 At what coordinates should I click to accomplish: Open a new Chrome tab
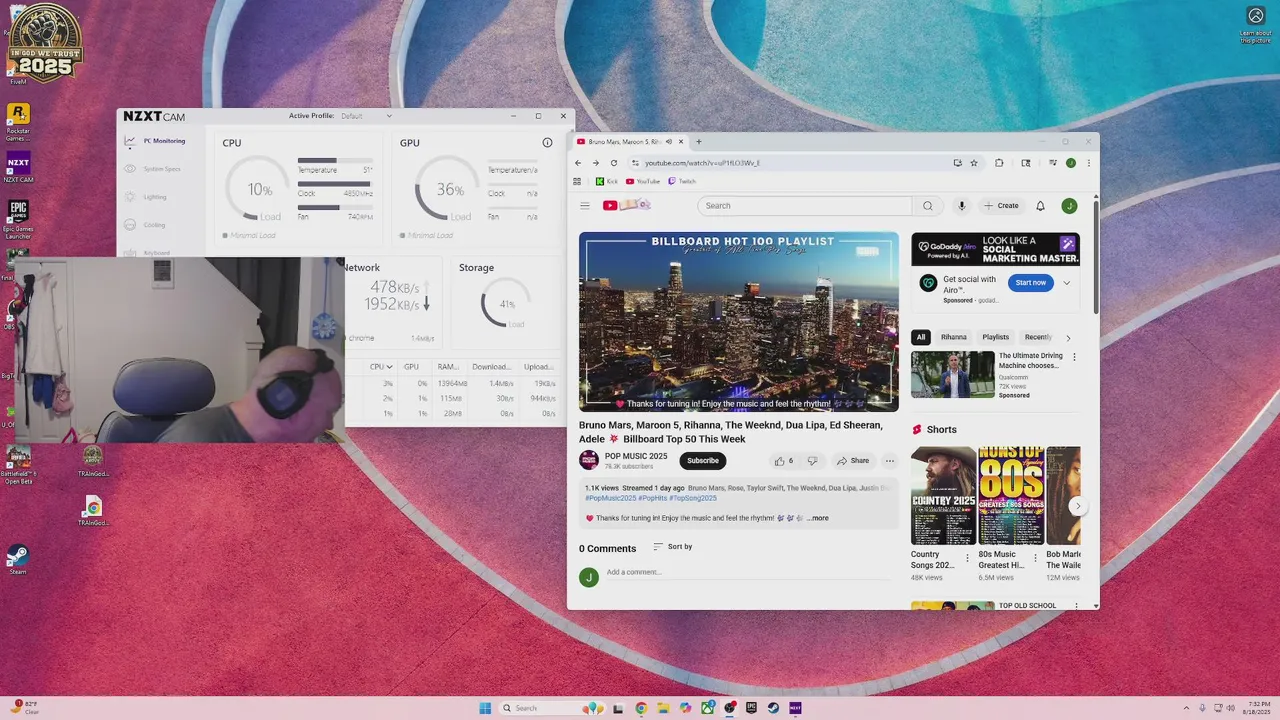(x=698, y=142)
